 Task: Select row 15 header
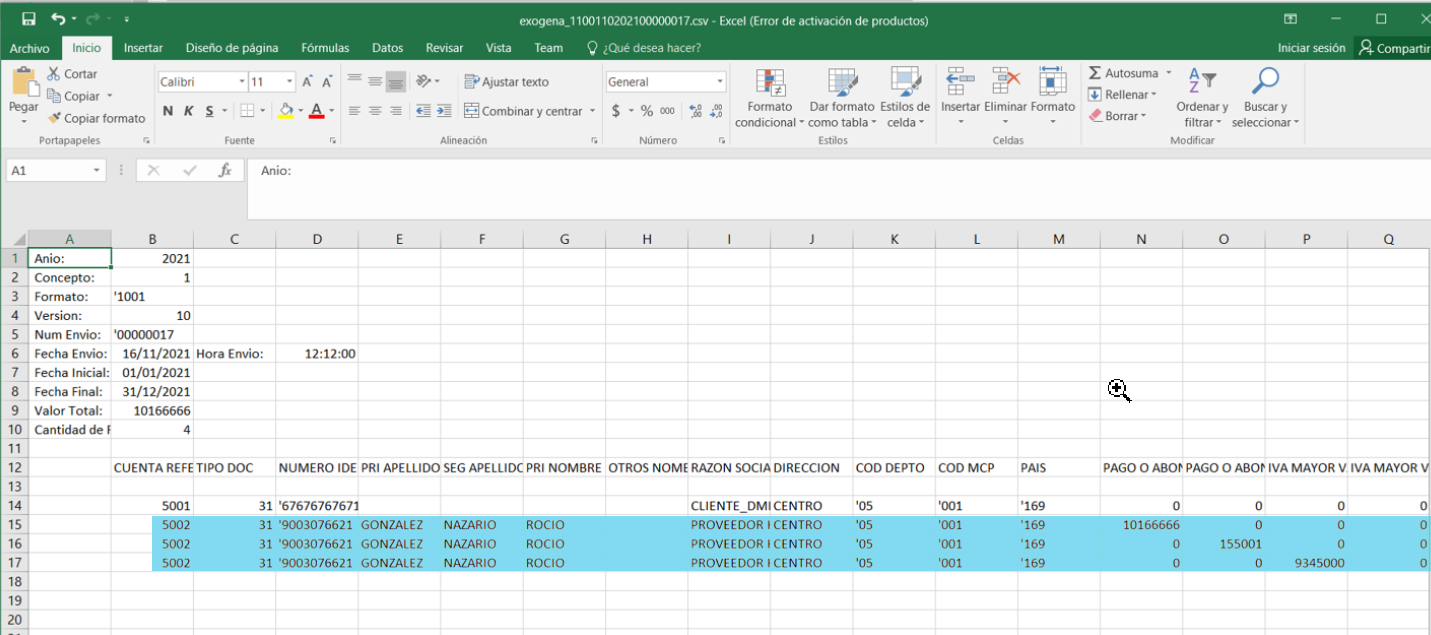(x=14, y=525)
